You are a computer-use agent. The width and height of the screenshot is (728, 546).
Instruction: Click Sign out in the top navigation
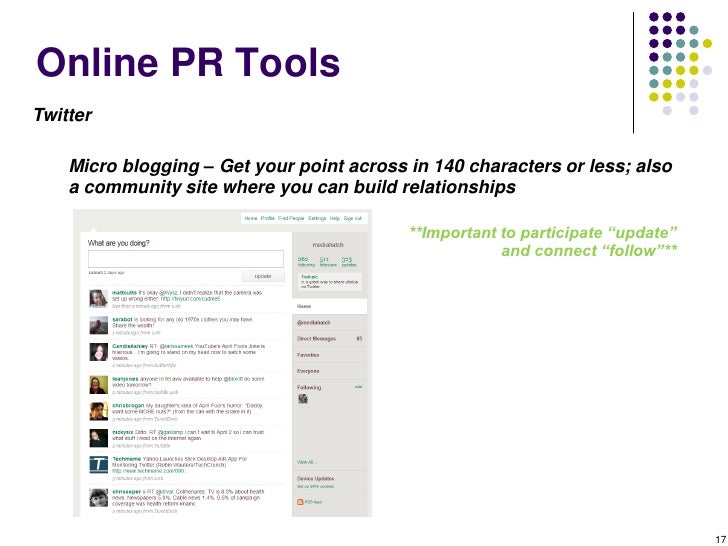pos(352,218)
